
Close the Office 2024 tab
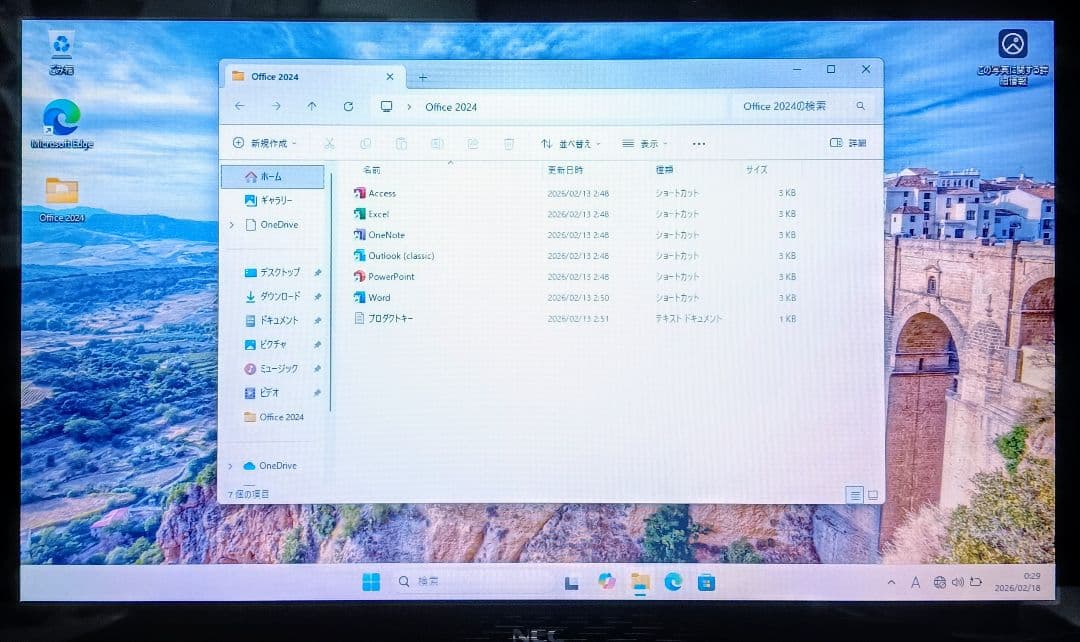coord(390,76)
